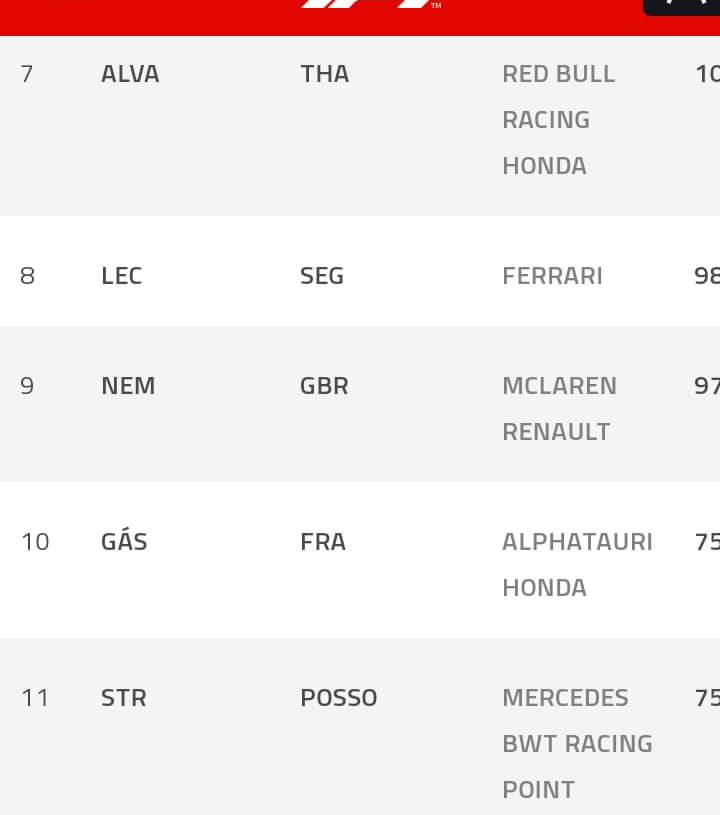
Task: Open driver ALVA in position 7
Action: tap(130, 74)
